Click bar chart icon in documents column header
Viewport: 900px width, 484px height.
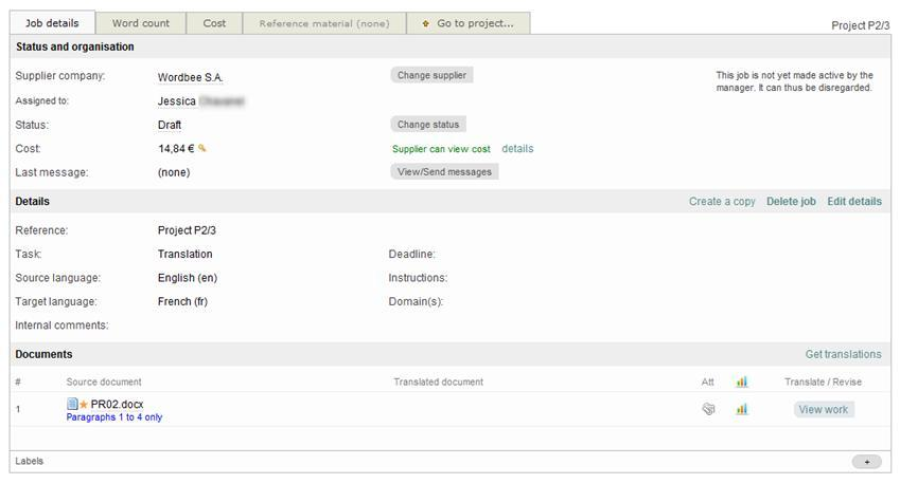pos(741,381)
